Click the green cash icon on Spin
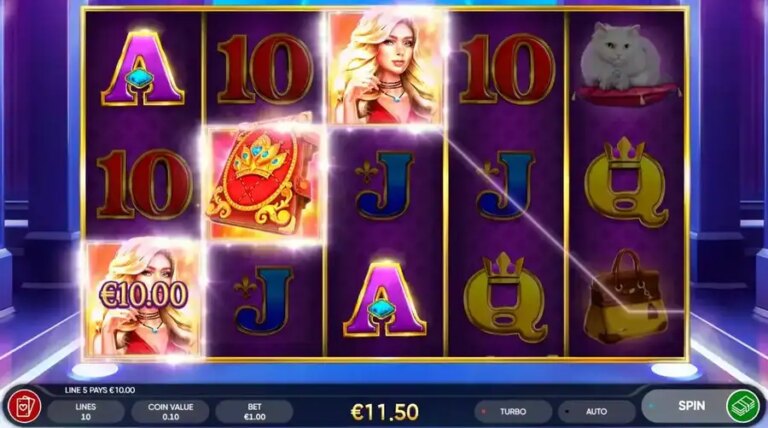 coord(742,405)
